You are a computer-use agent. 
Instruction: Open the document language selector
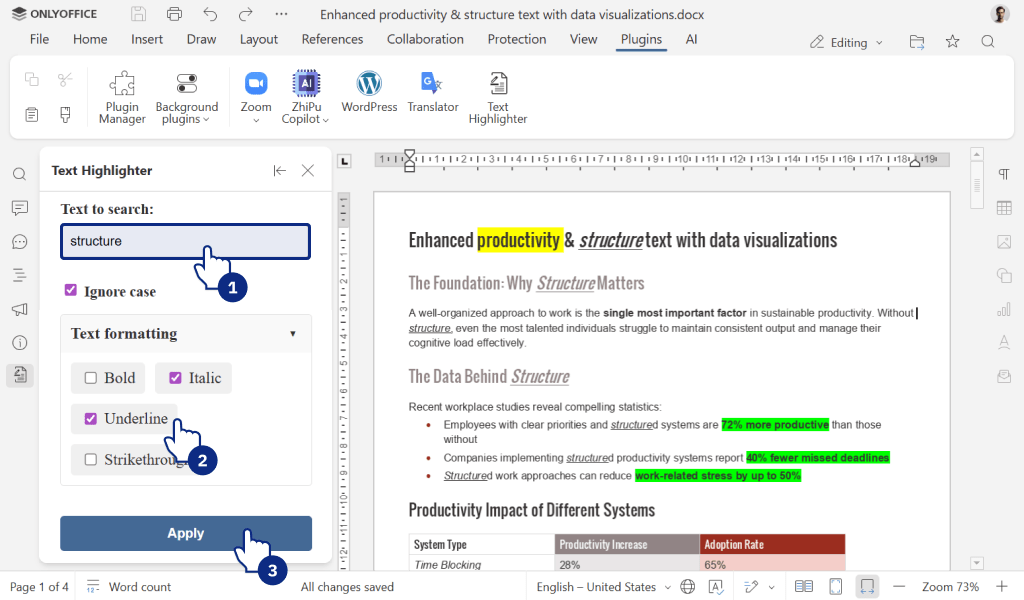[x=598, y=587]
